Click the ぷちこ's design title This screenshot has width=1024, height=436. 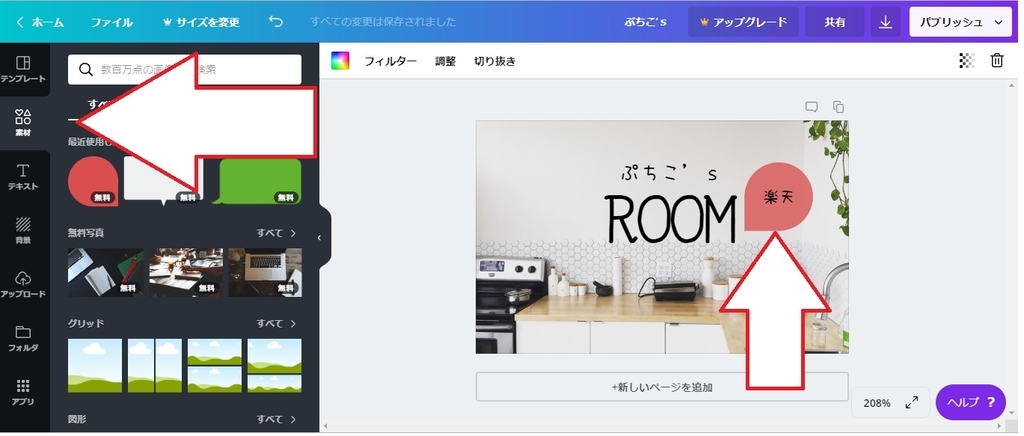[x=644, y=22]
